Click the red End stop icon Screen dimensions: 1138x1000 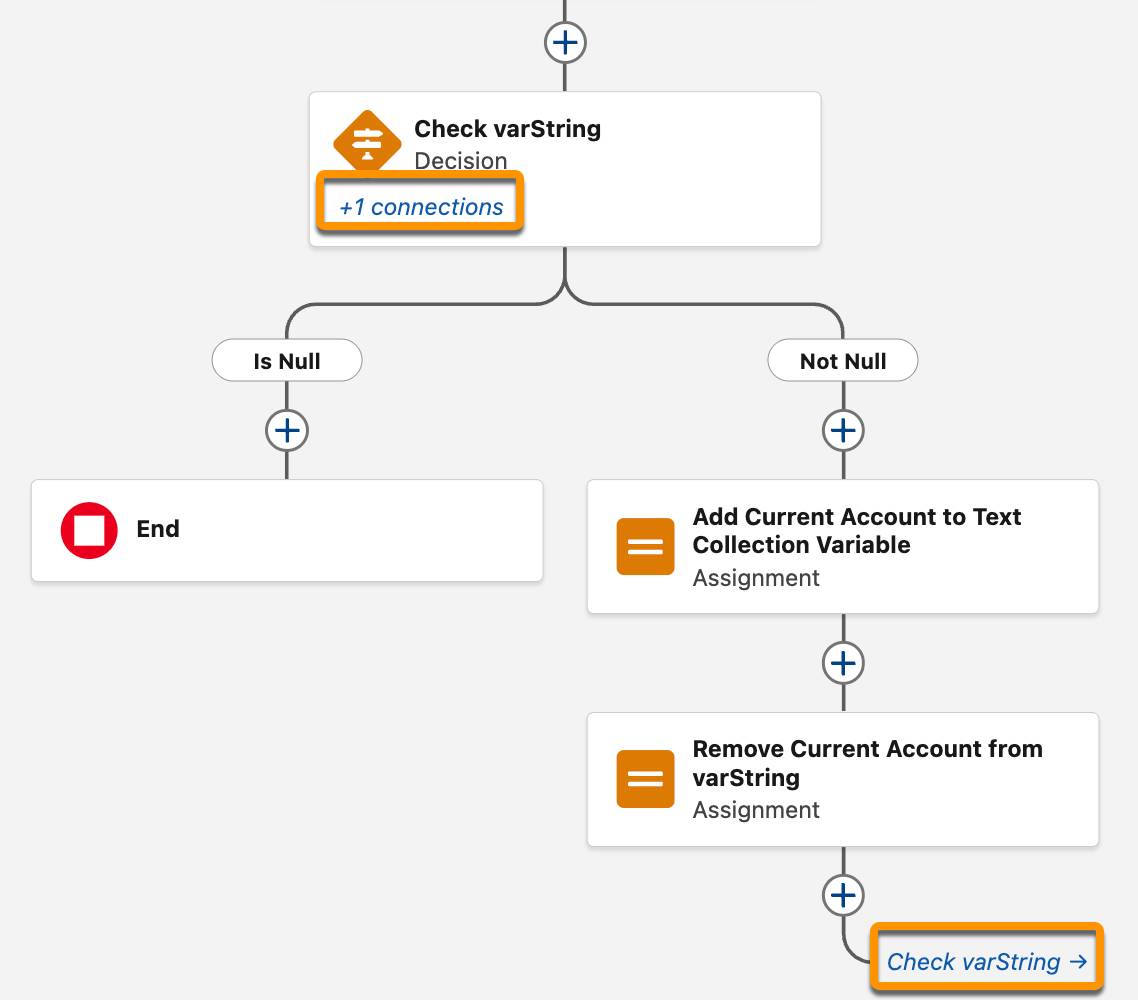coord(89,530)
